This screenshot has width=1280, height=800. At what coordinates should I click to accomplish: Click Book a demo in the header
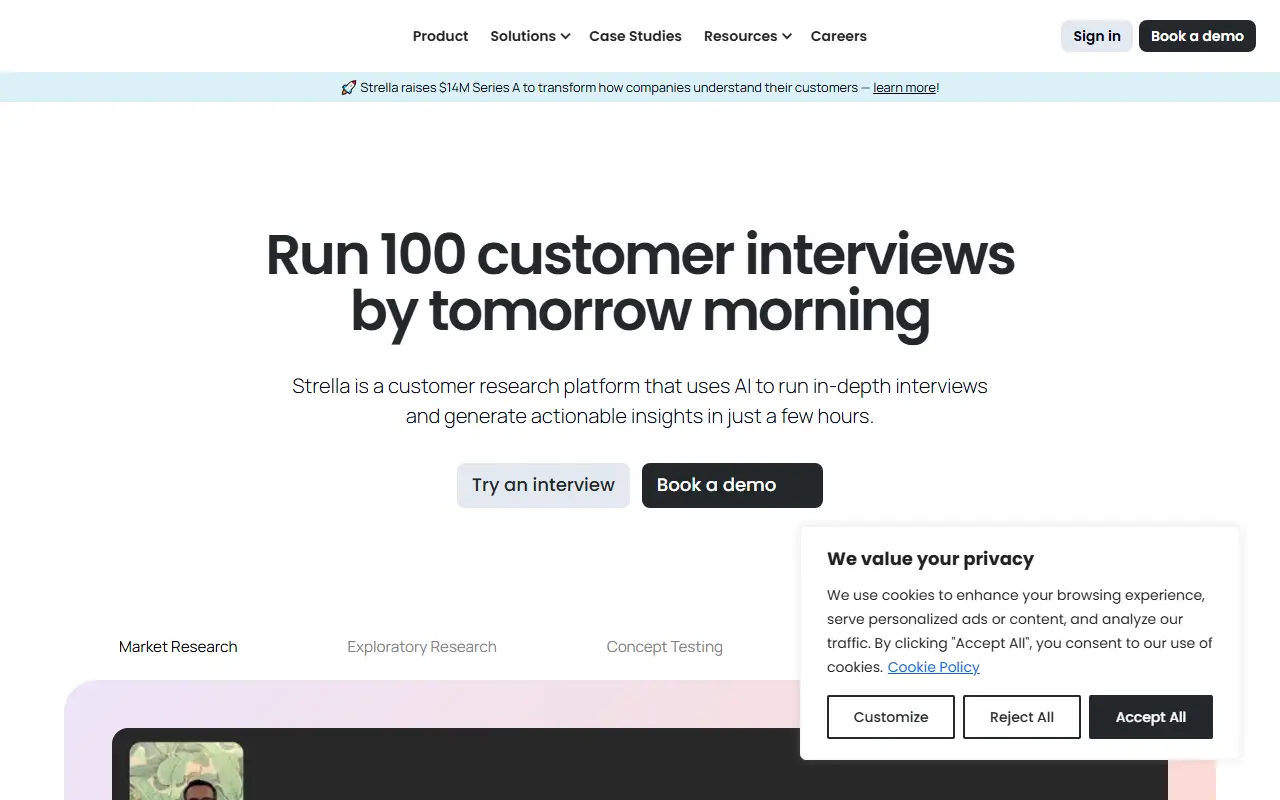pos(1197,36)
